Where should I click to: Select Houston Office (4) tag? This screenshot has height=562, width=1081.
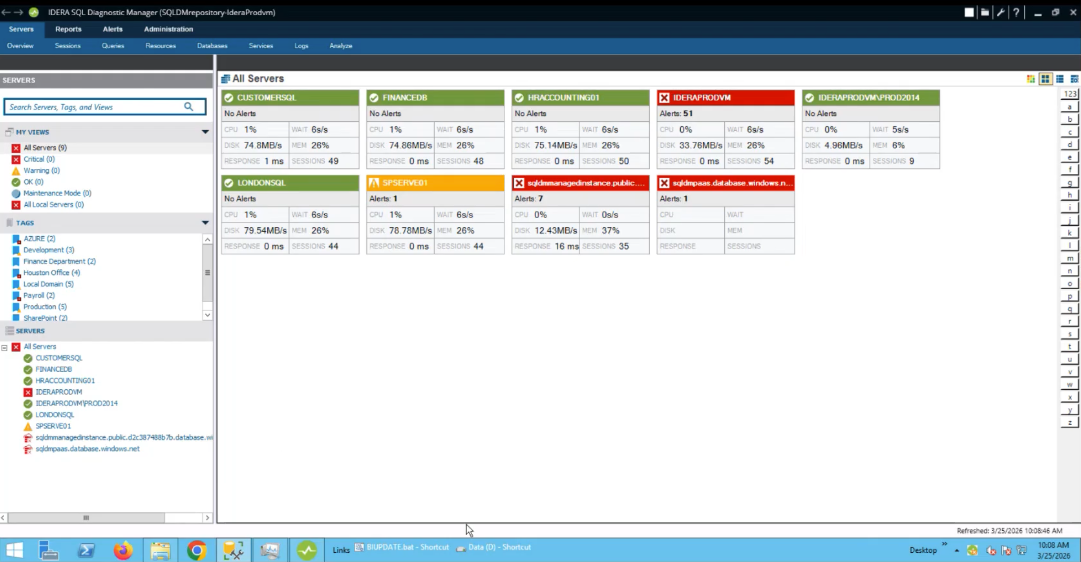coord(52,272)
